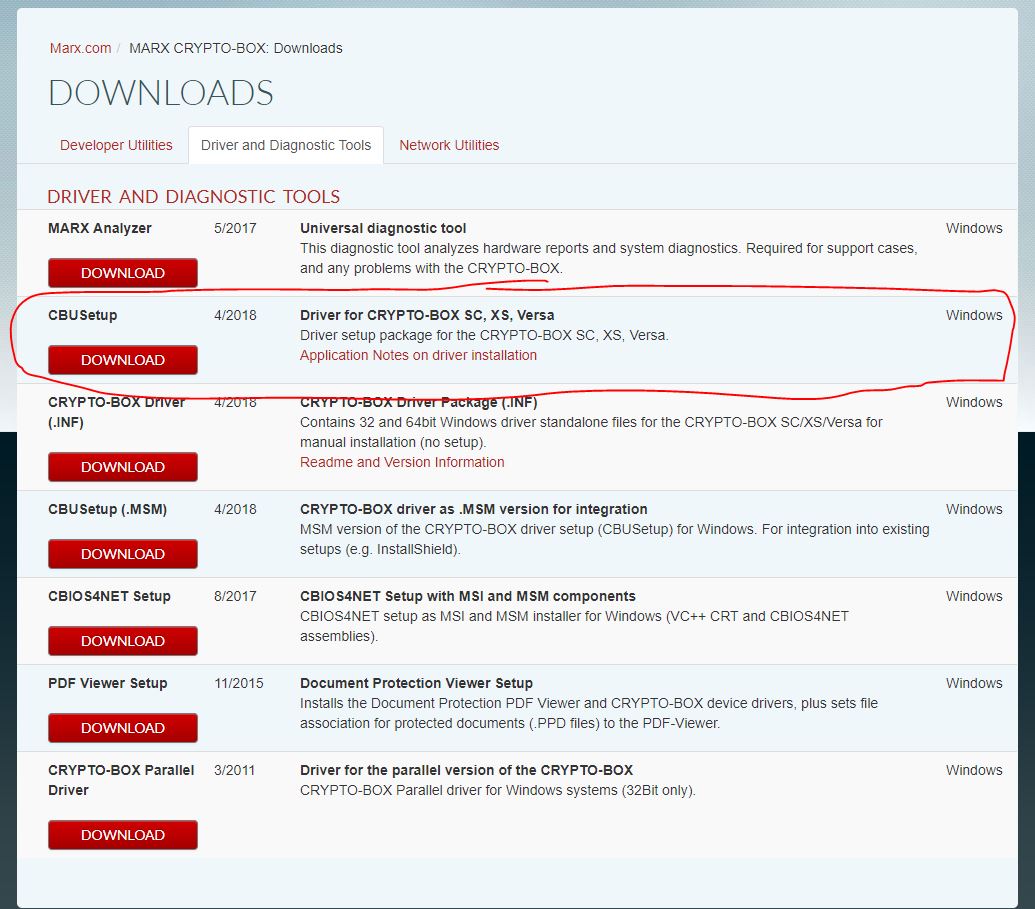Click the 'Windows' label in MARX Analyzer row
Image resolution: width=1035 pixels, height=909 pixels.
pos(974,228)
